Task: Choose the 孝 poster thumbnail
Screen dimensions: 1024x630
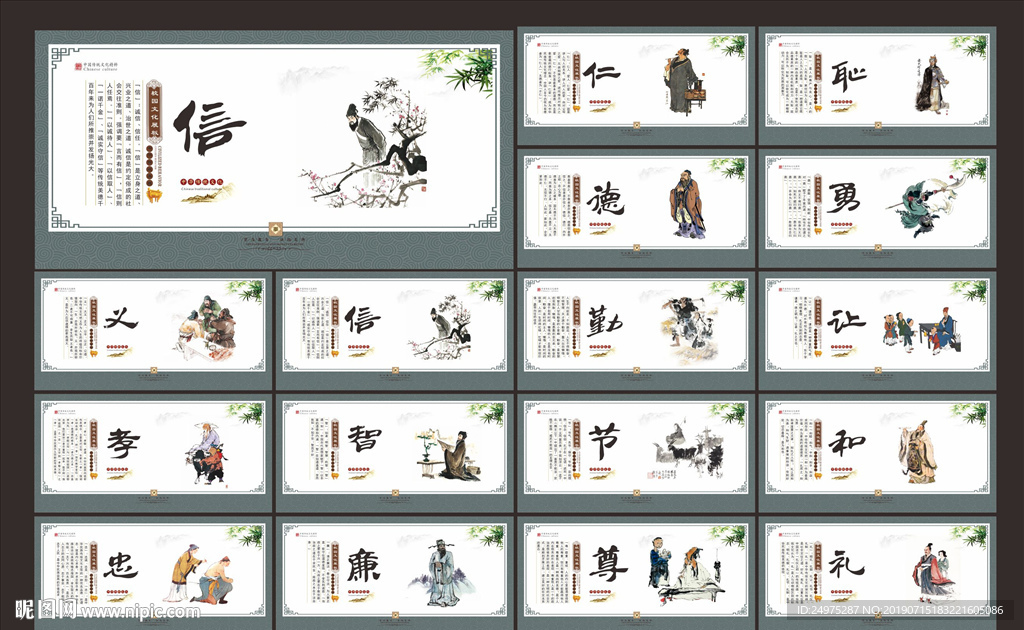Action: click(x=153, y=452)
